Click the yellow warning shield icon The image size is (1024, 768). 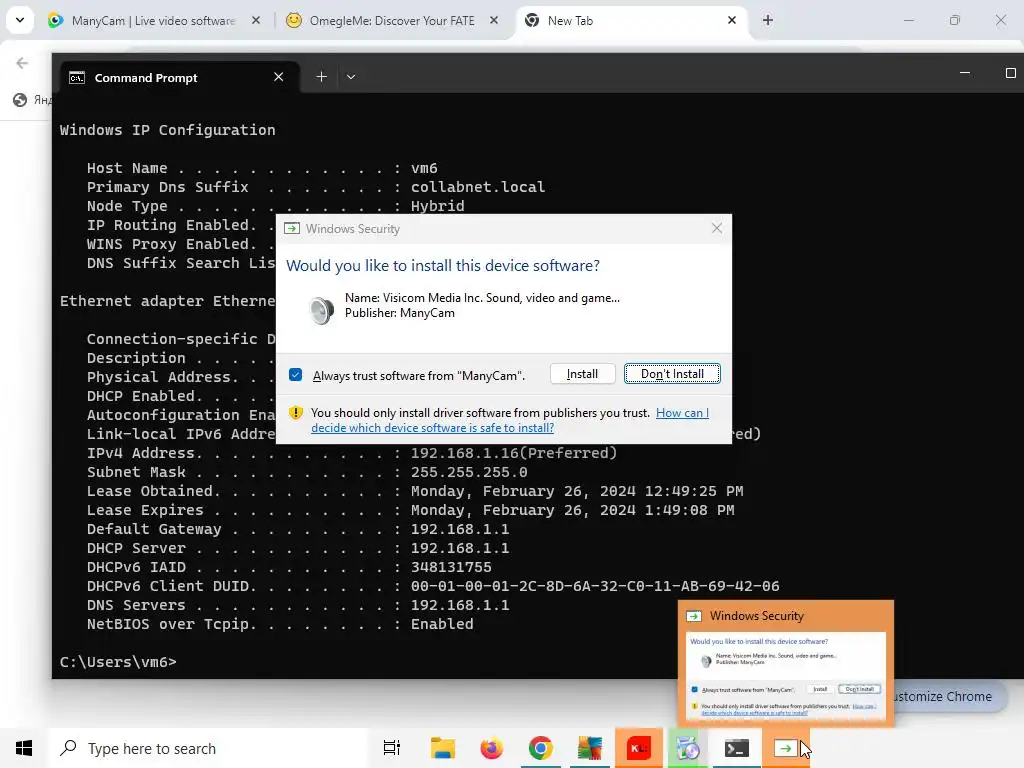296,413
